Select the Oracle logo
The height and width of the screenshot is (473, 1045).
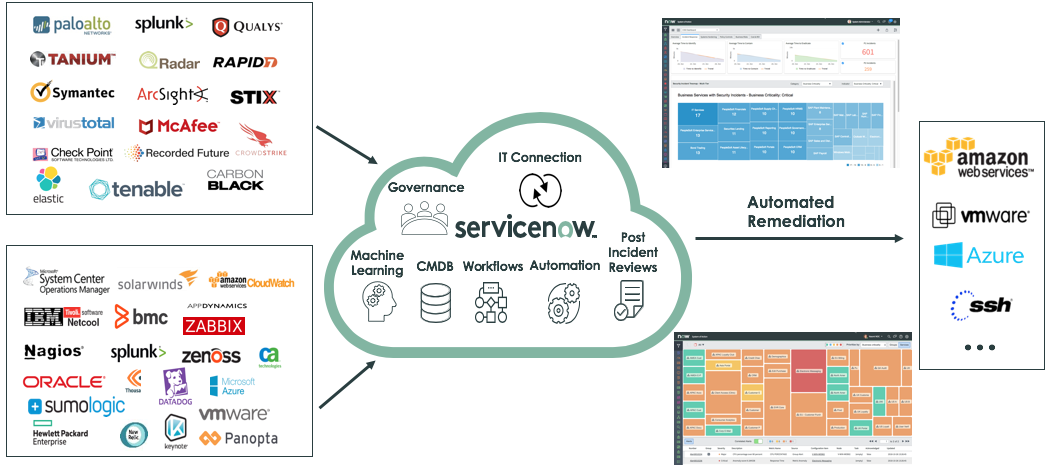point(64,382)
